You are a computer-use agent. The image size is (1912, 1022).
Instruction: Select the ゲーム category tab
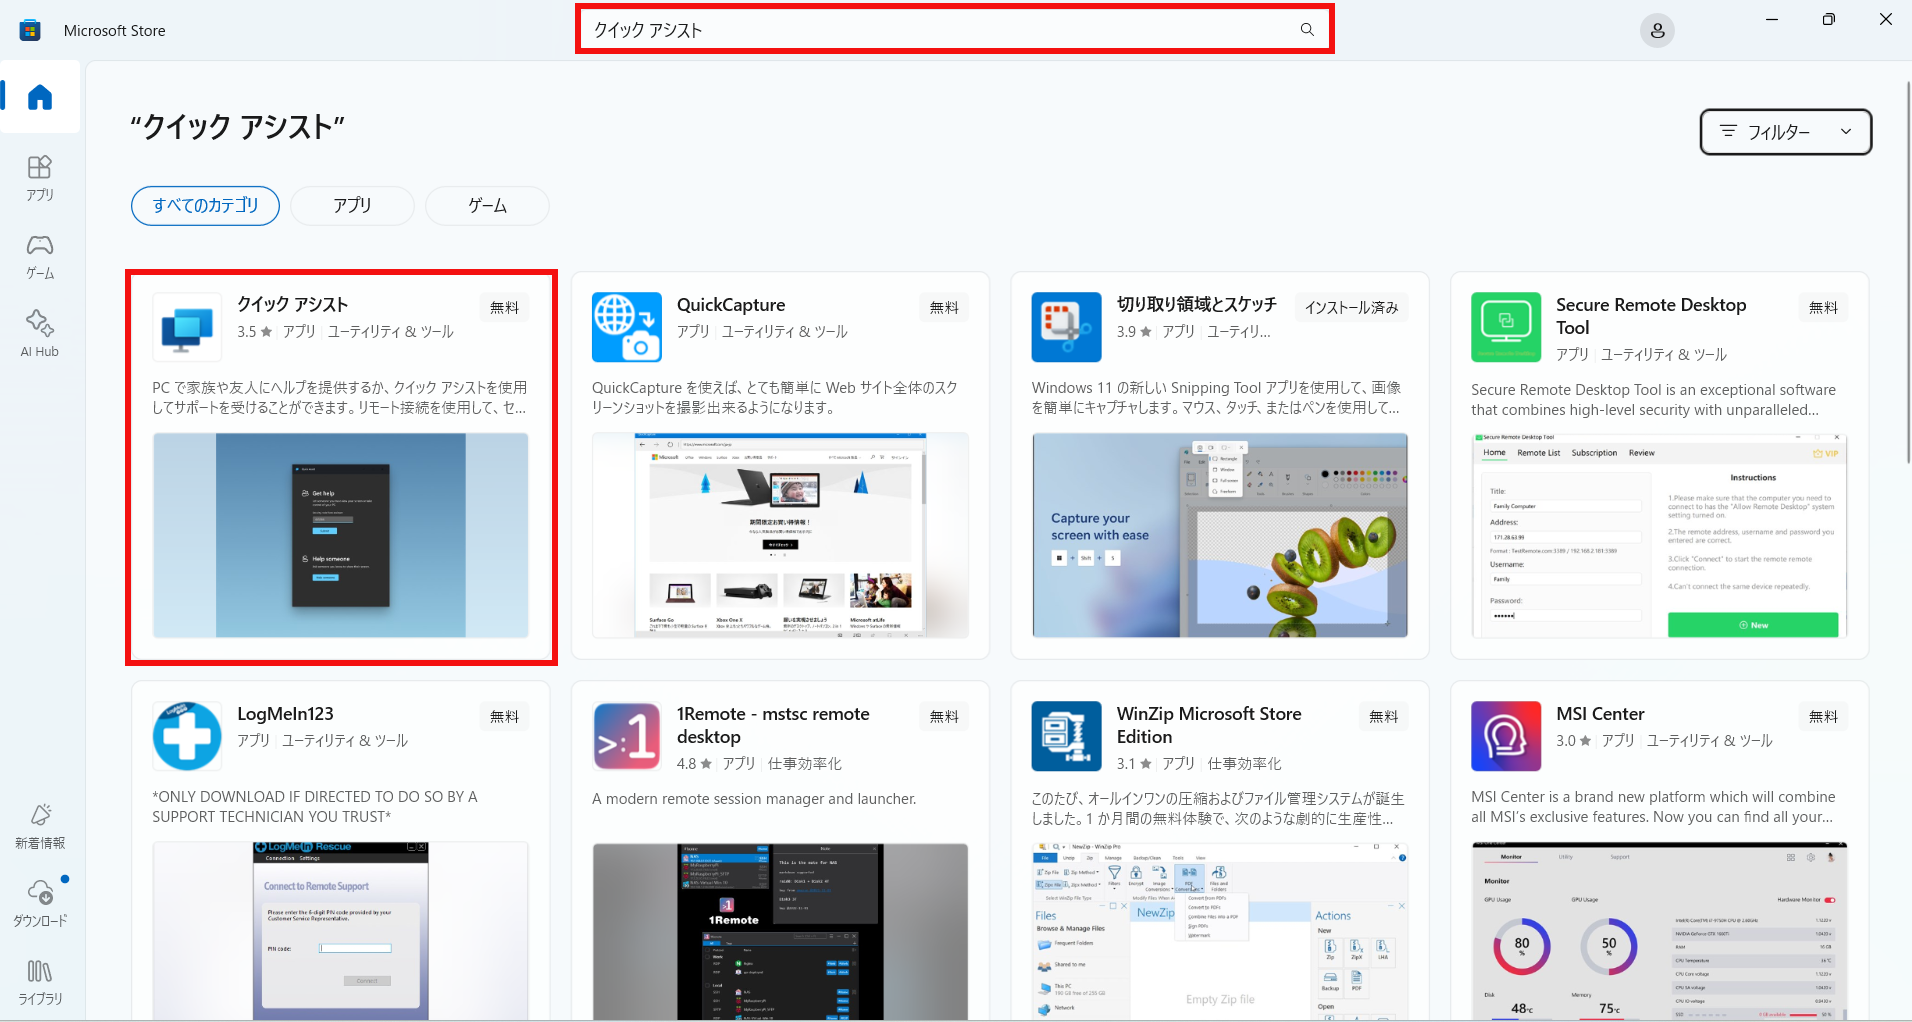click(487, 206)
